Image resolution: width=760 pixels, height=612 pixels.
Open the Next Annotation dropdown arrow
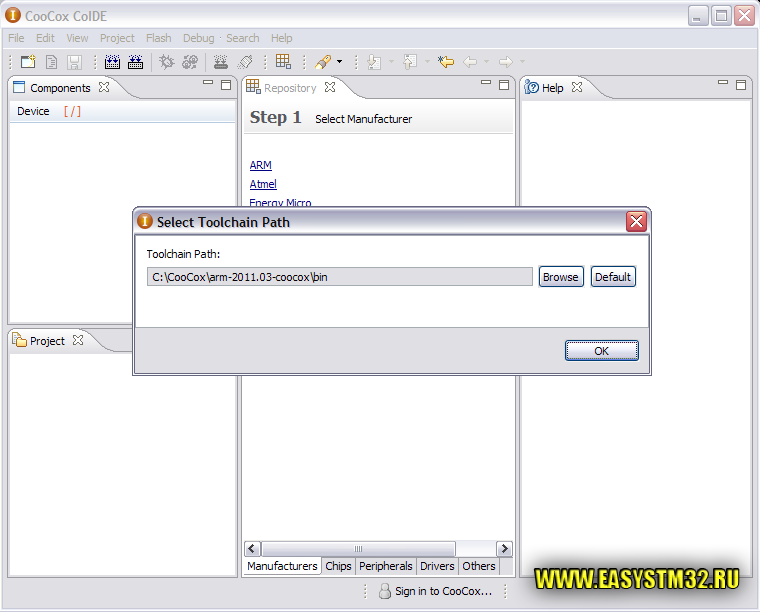[392, 62]
